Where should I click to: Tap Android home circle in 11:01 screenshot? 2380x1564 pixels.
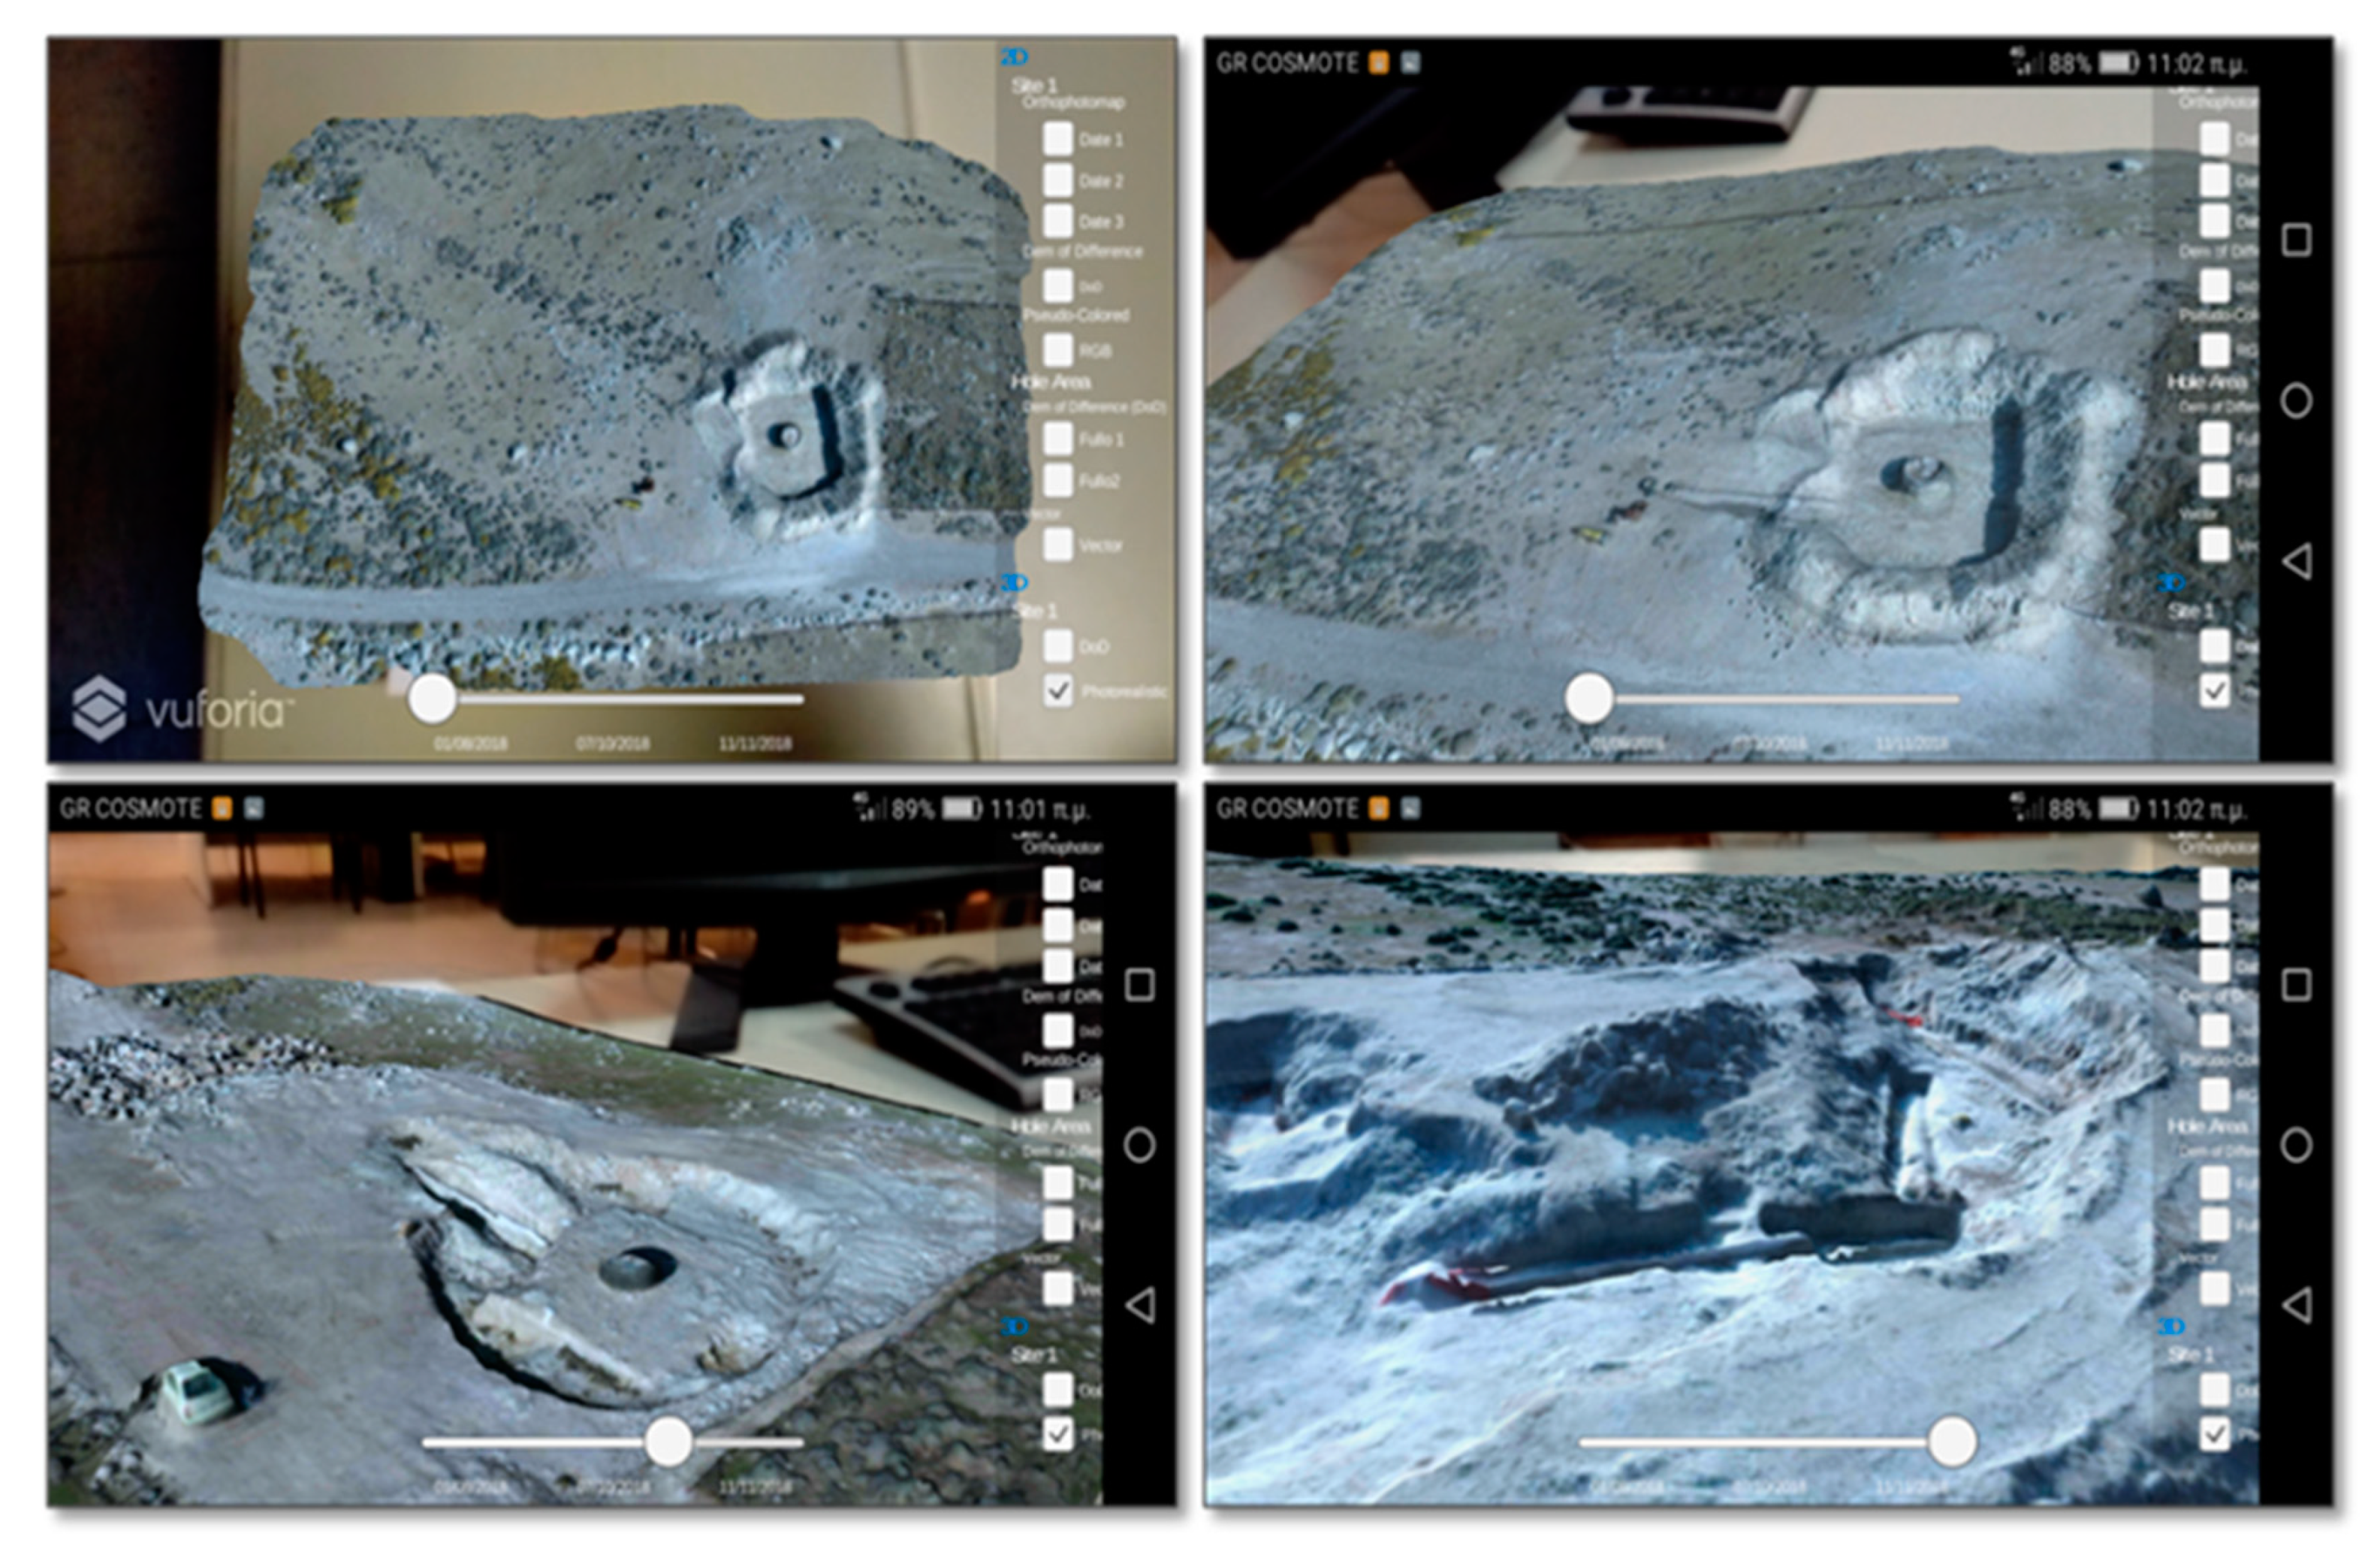(x=1140, y=1144)
